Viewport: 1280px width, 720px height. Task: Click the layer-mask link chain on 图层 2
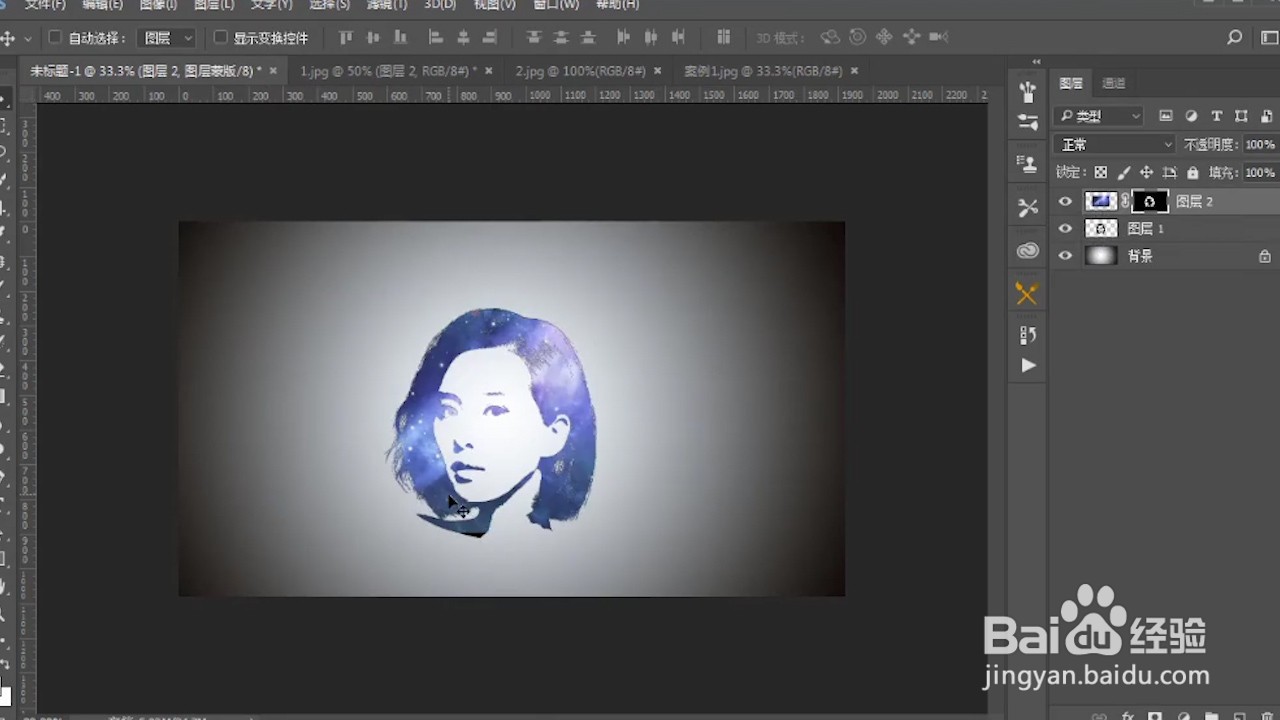1125,201
